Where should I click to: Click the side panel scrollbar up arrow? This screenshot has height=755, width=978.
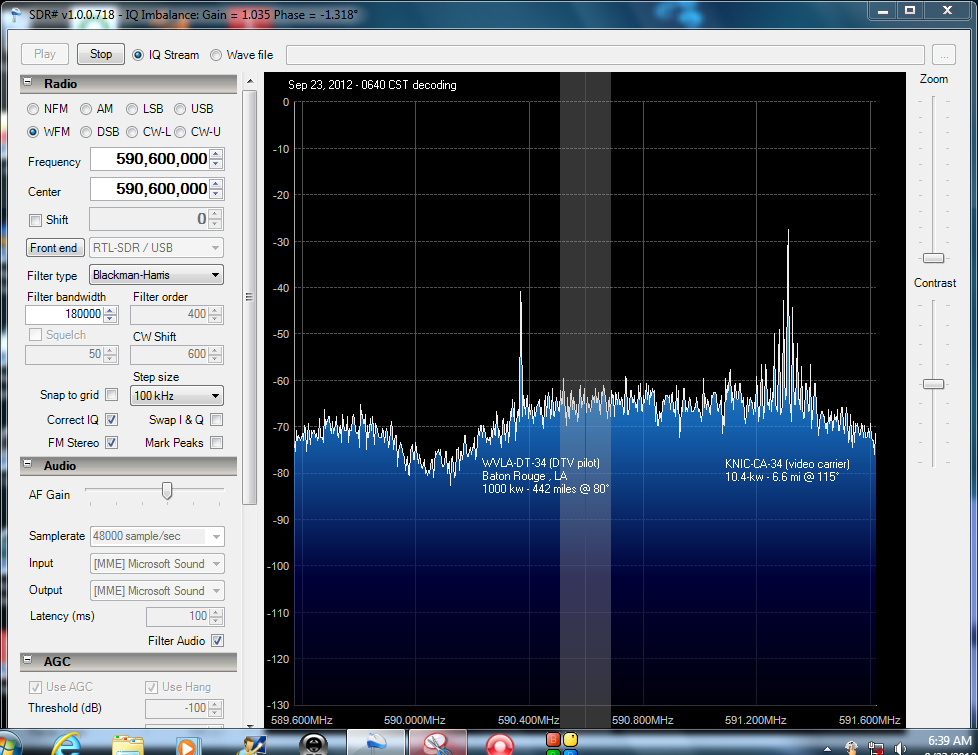click(249, 82)
